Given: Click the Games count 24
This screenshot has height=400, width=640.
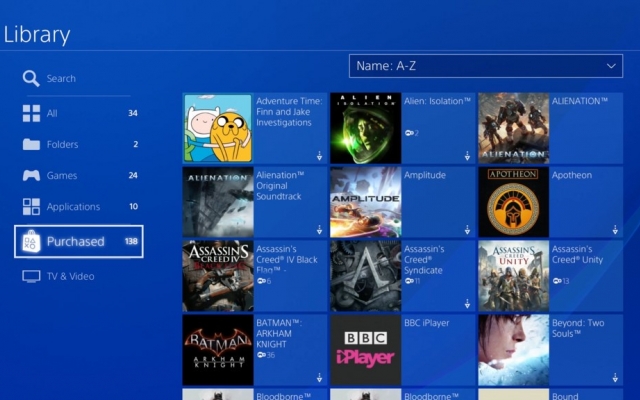Looking at the screenshot, I should tap(133, 176).
